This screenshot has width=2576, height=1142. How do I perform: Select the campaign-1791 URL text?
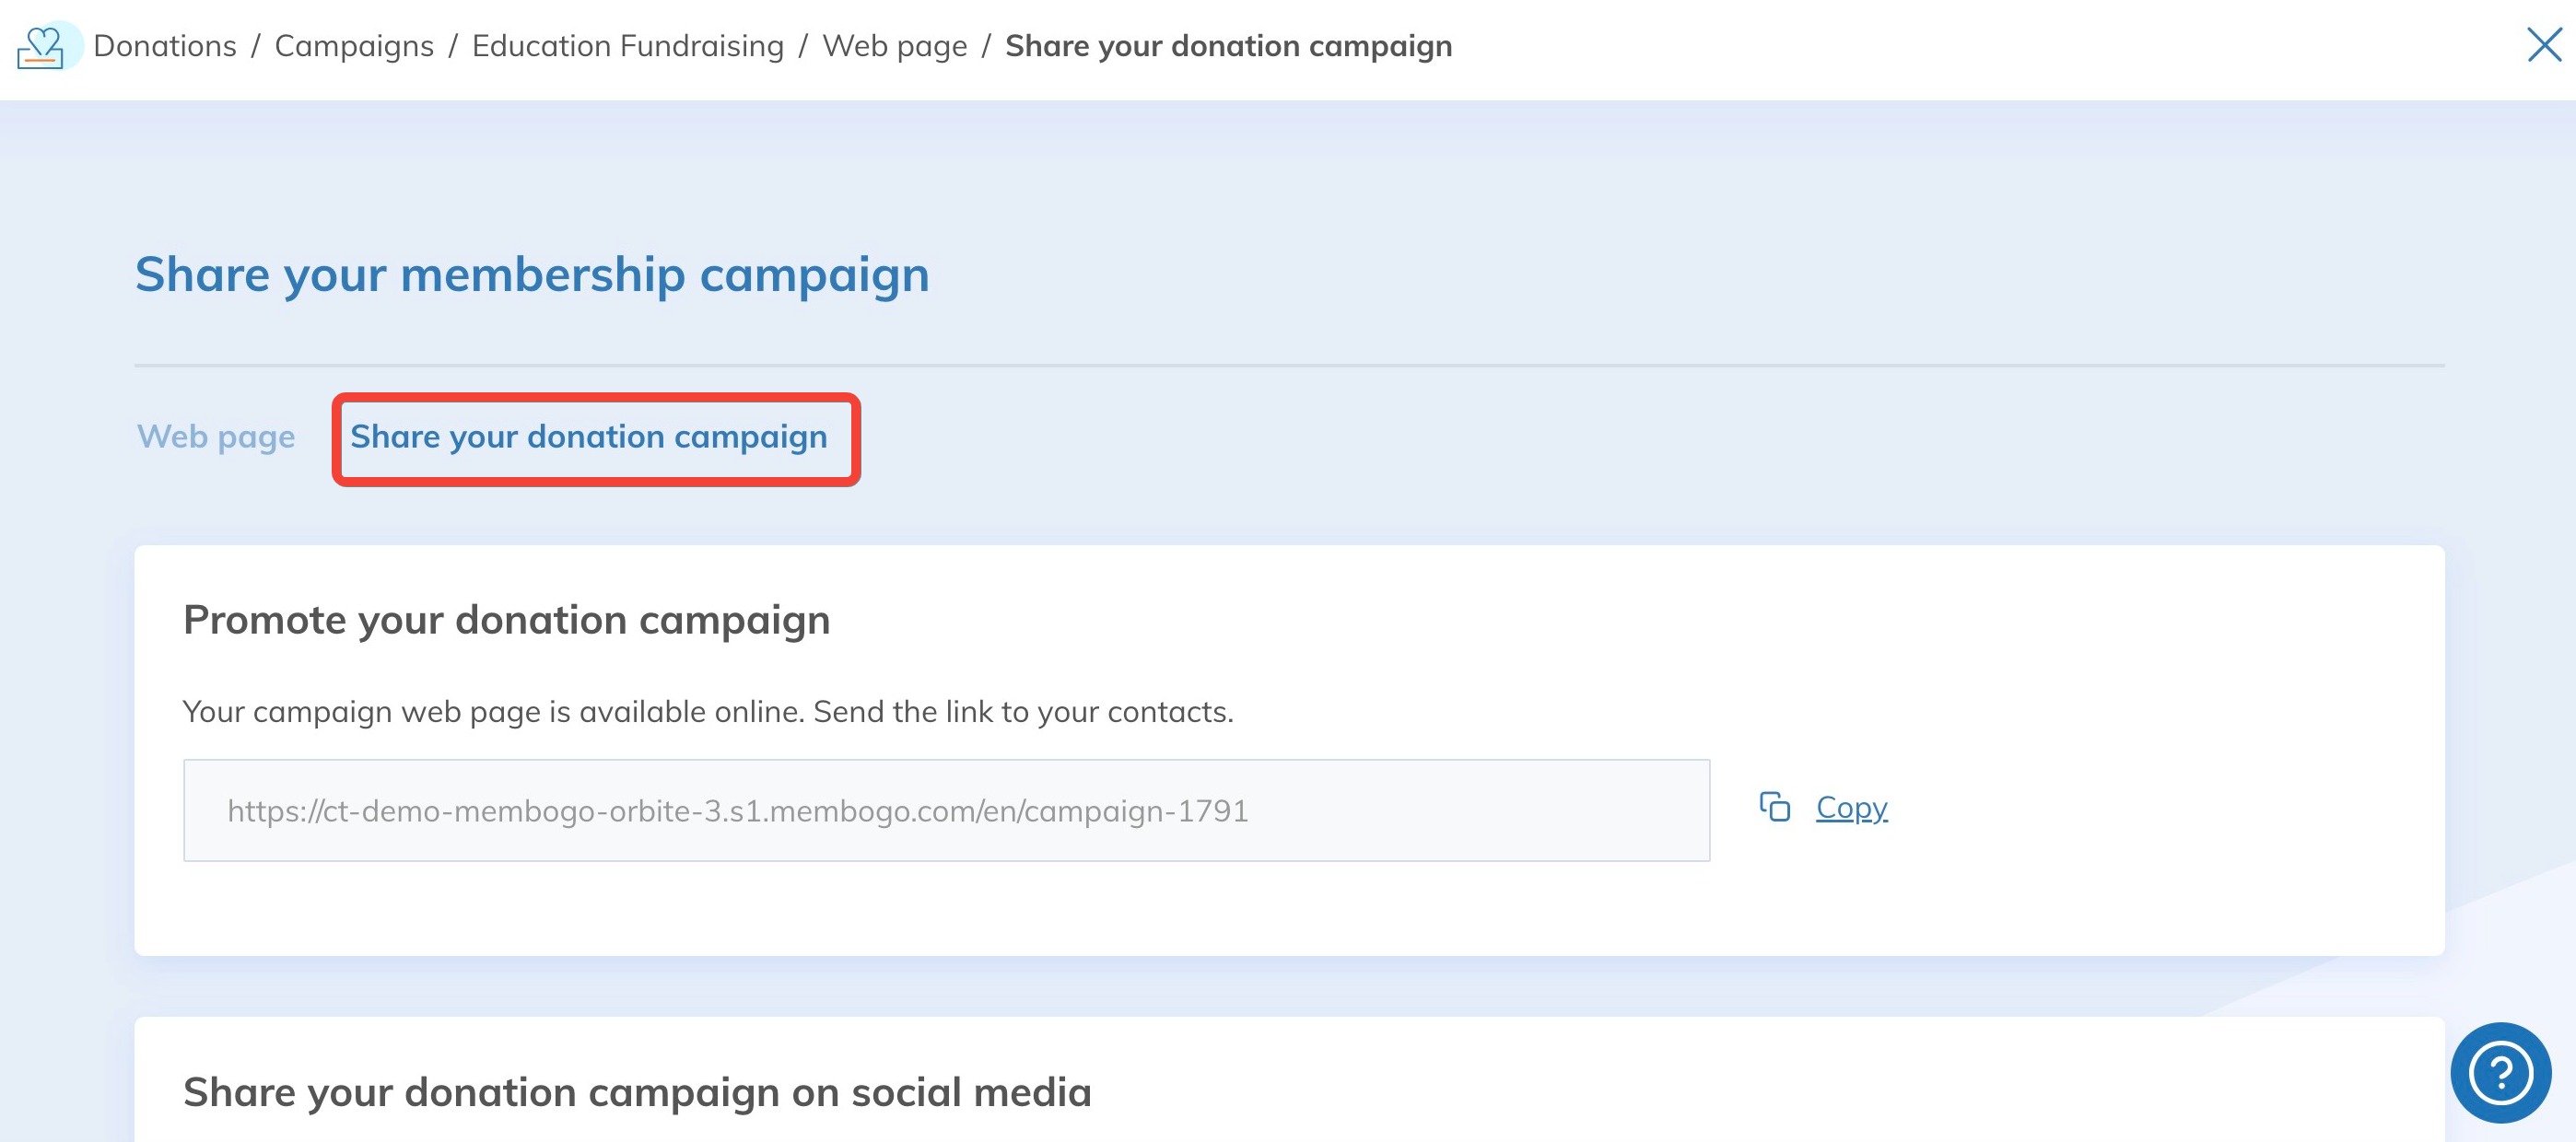(738, 811)
